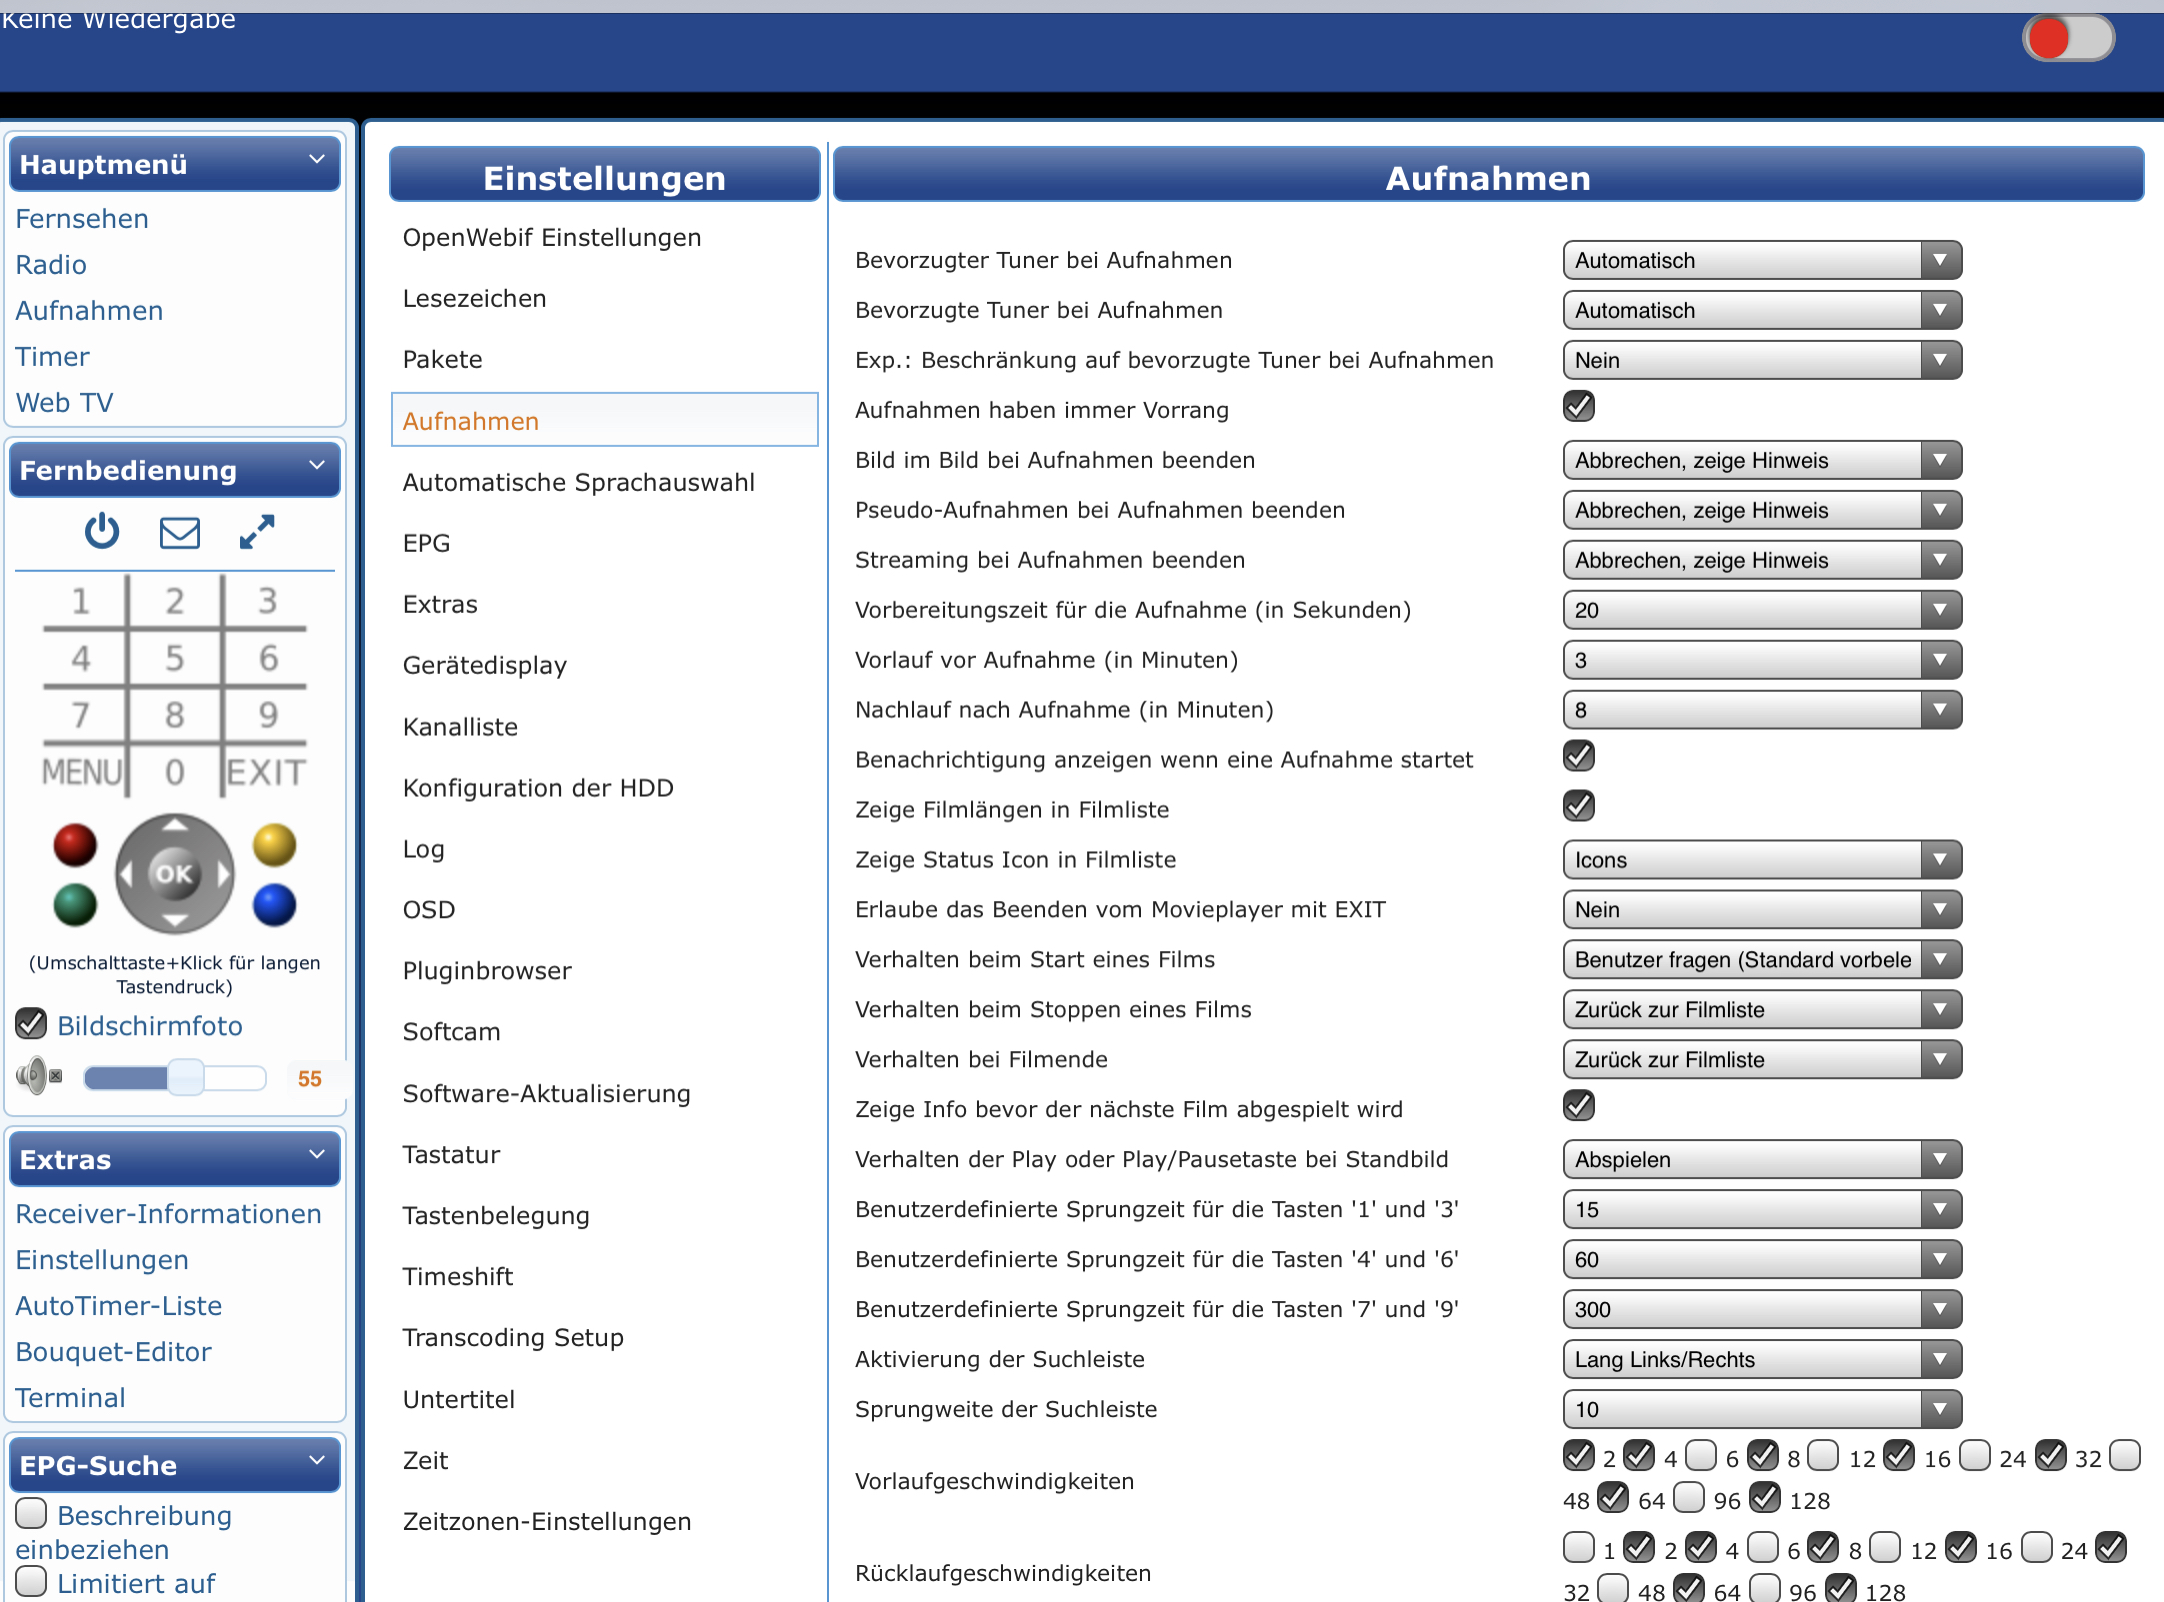The image size is (2164, 1602).
Task: Toggle the red switch in the header
Action: [x=2068, y=39]
